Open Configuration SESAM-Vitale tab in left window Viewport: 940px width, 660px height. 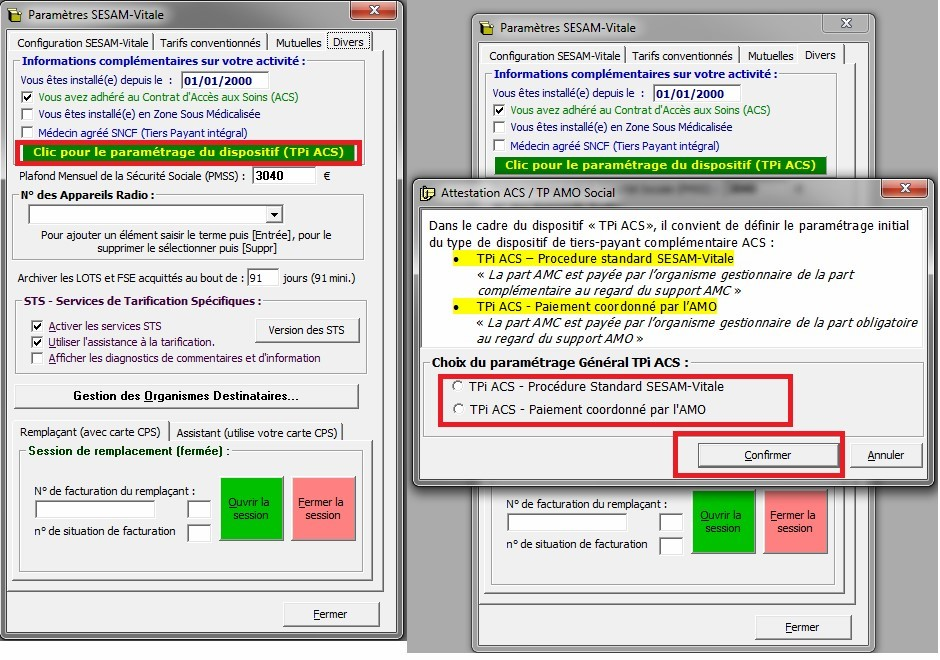82,43
